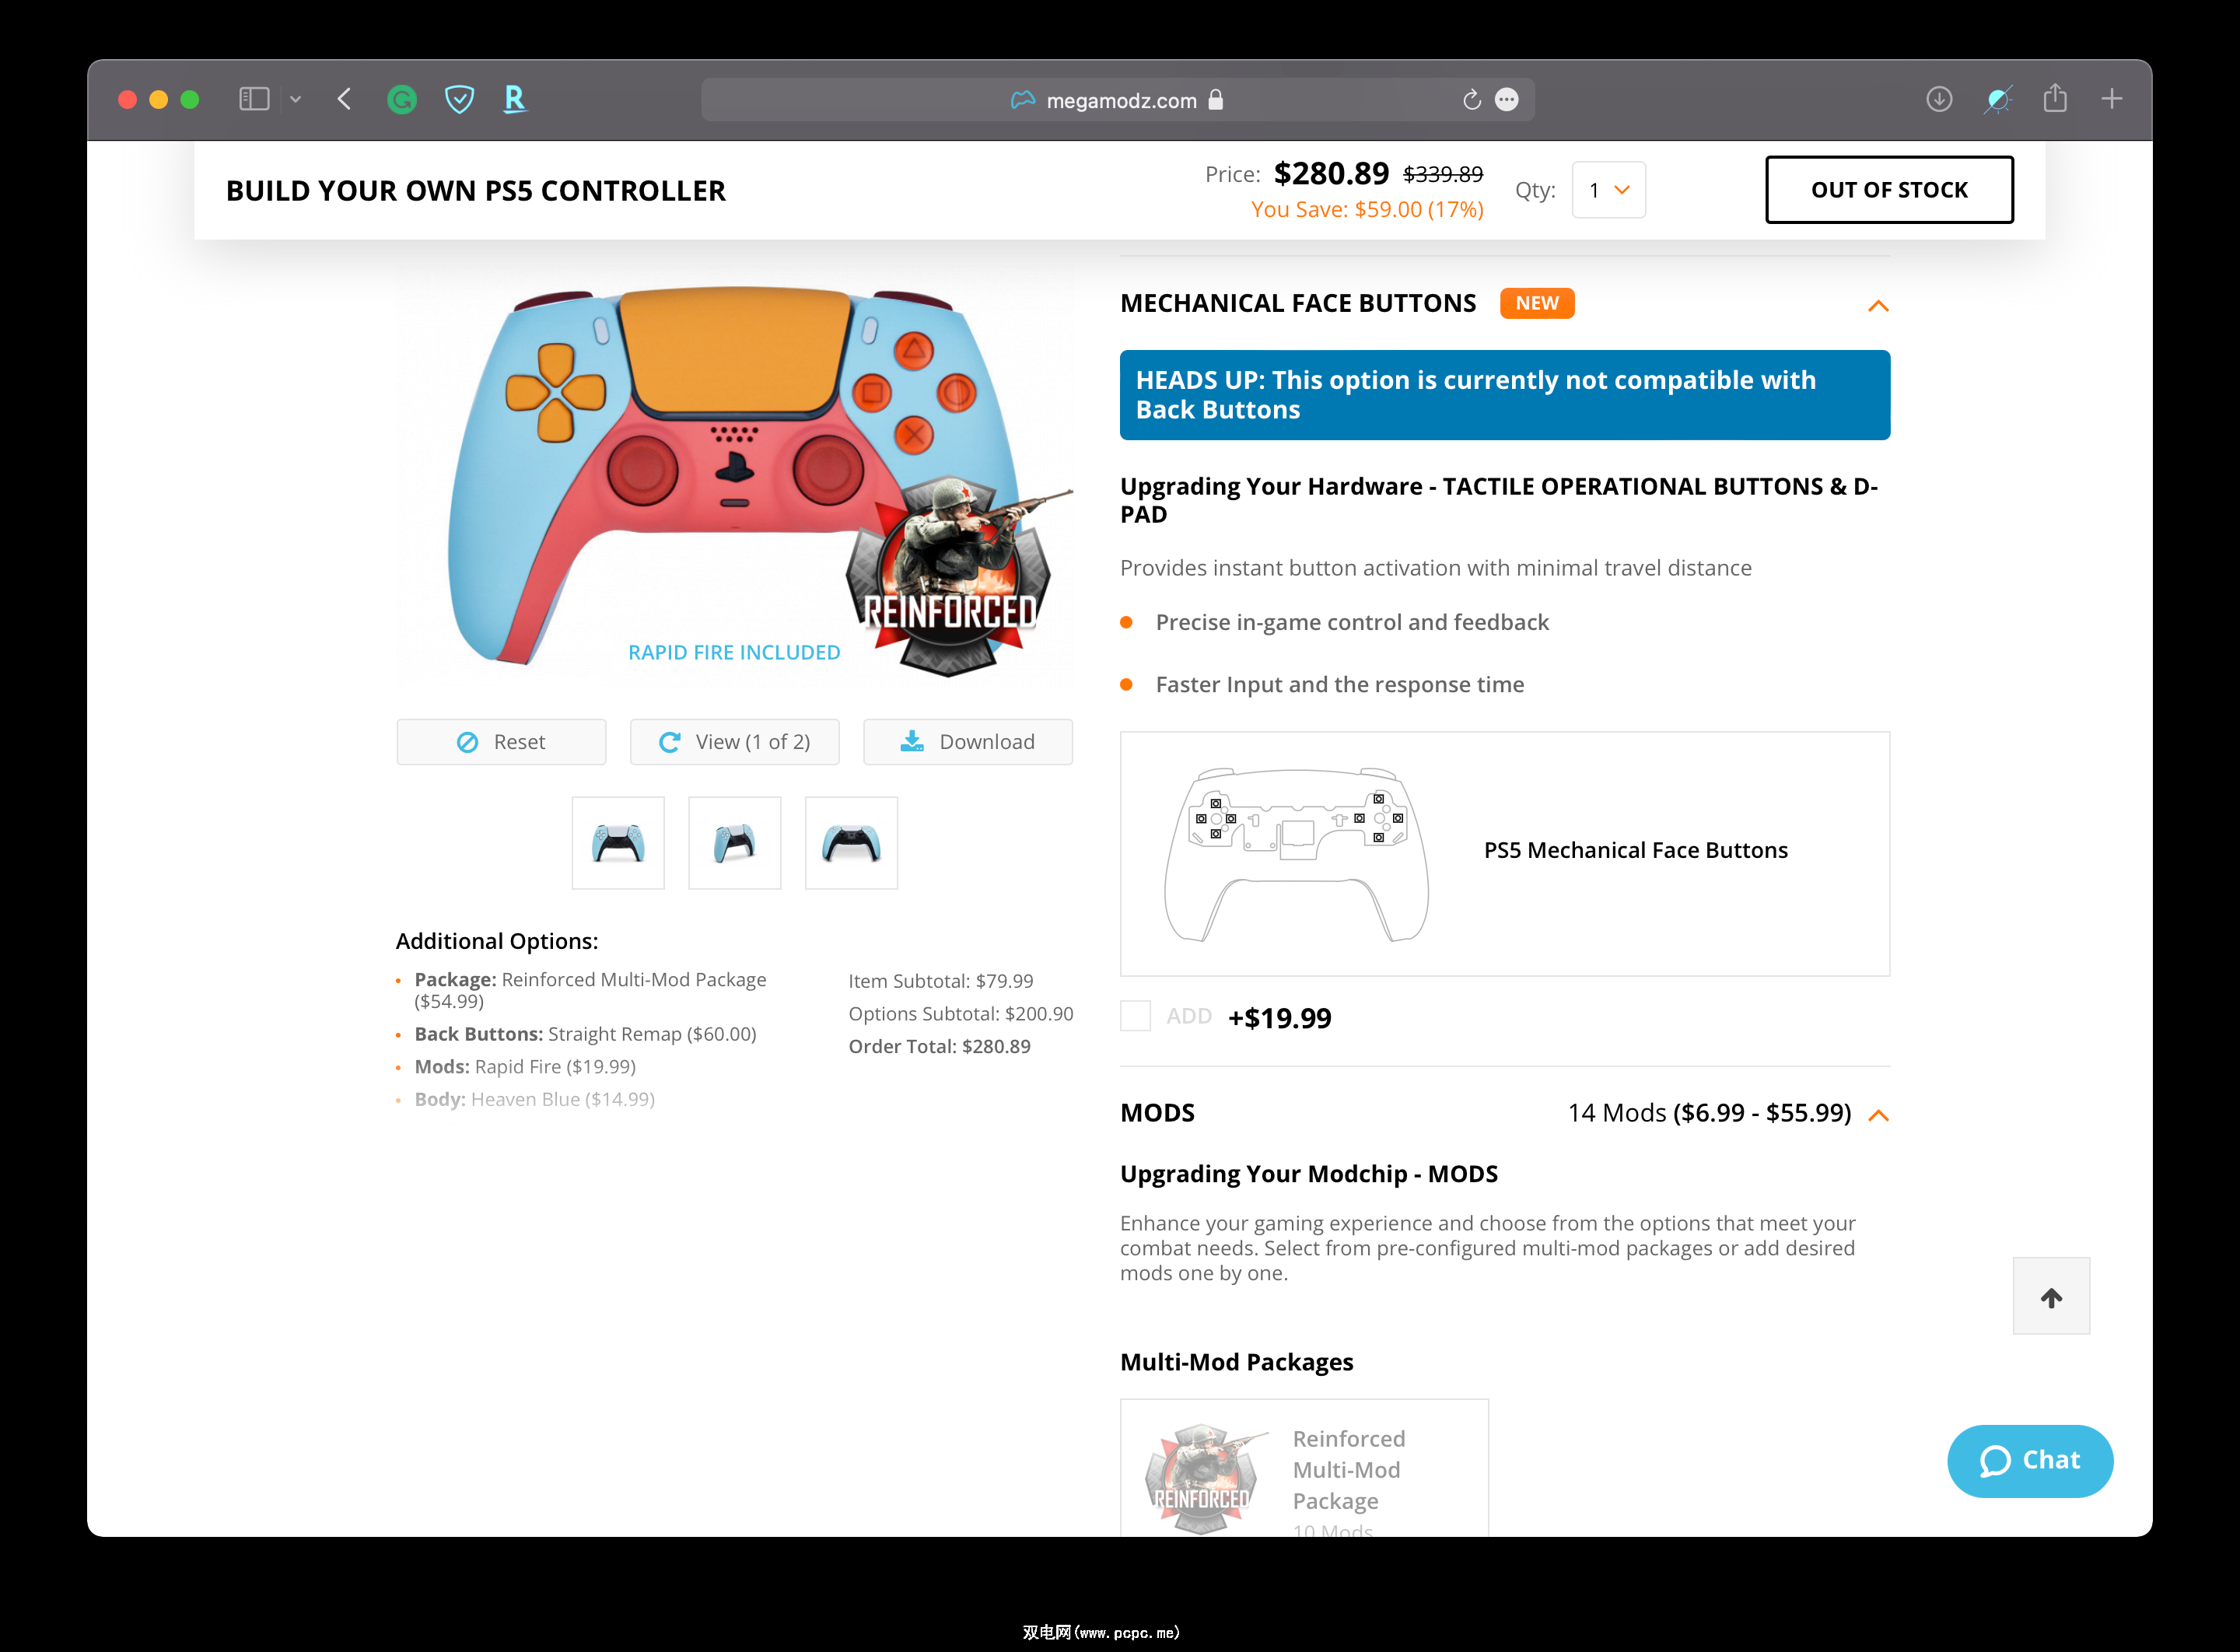Click the Reset button
This screenshot has height=1652, width=2240.
point(501,742)
